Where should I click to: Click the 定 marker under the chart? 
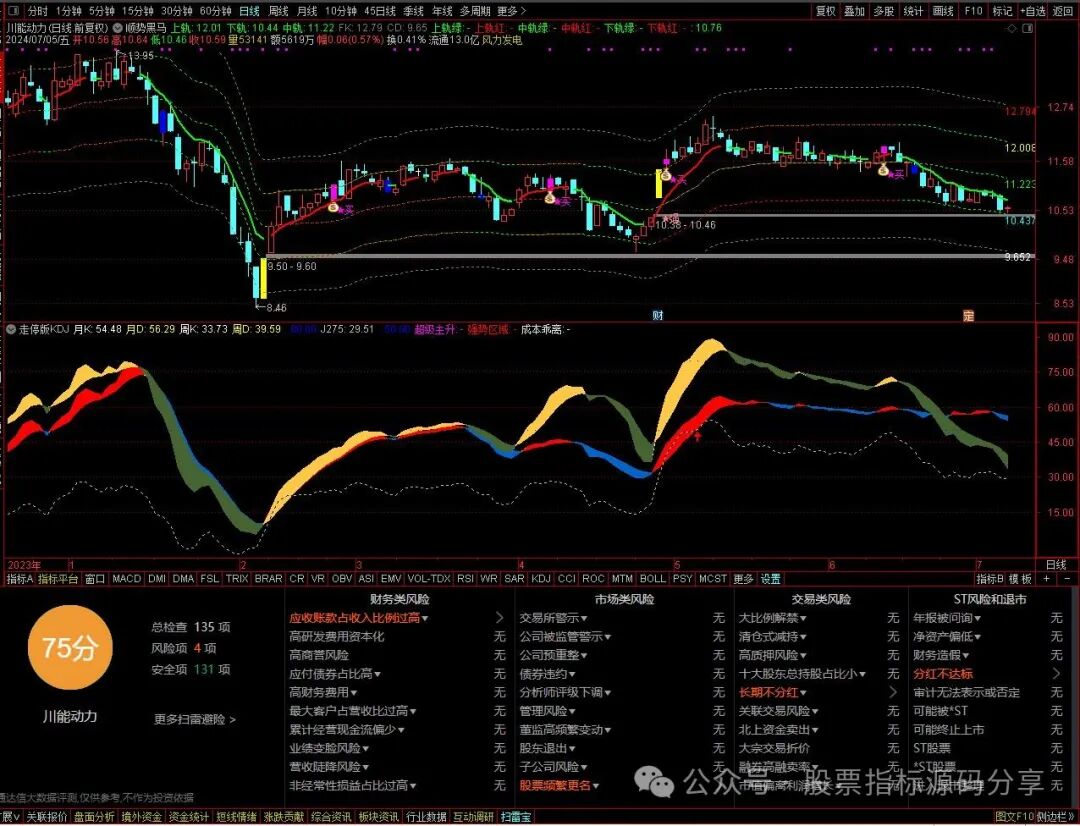coord(968,316)
